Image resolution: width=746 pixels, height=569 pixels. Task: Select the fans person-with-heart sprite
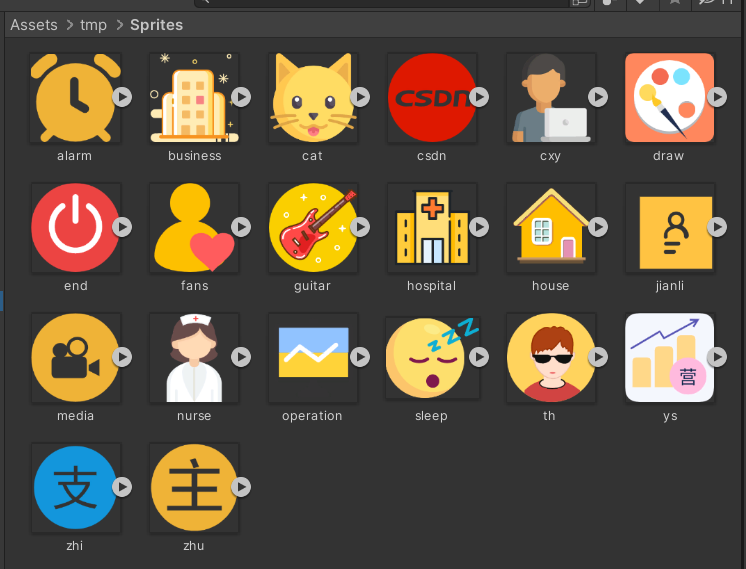(194, 227)
